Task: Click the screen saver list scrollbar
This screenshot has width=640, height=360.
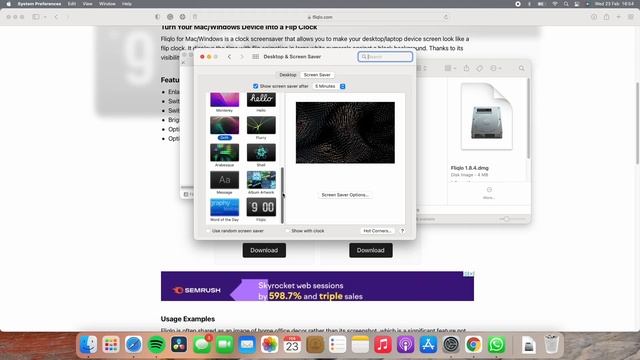Action: (x=282, y=195)
